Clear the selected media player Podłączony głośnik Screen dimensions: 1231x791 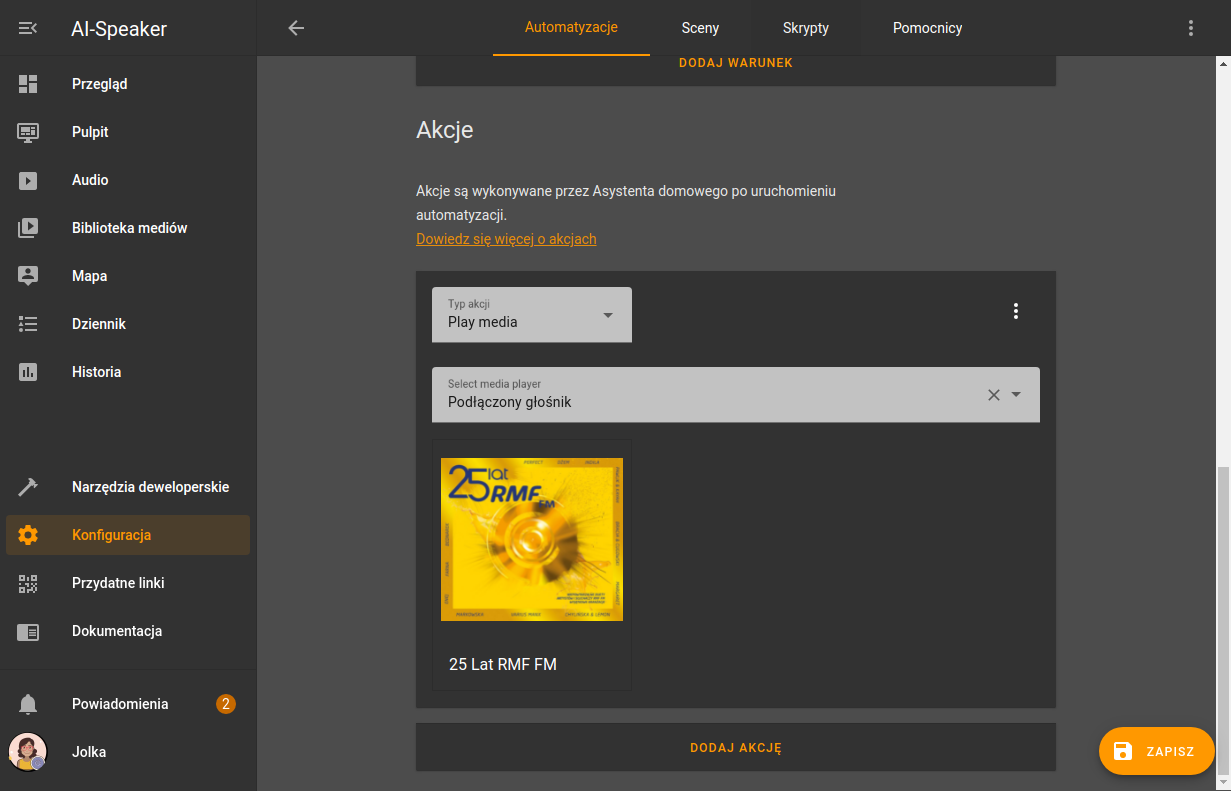[993, 395]
